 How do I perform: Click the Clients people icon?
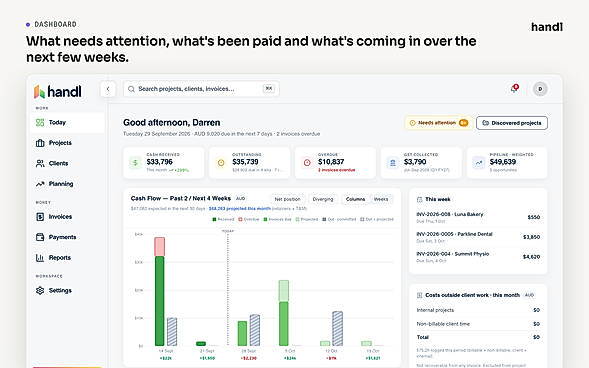40,163
